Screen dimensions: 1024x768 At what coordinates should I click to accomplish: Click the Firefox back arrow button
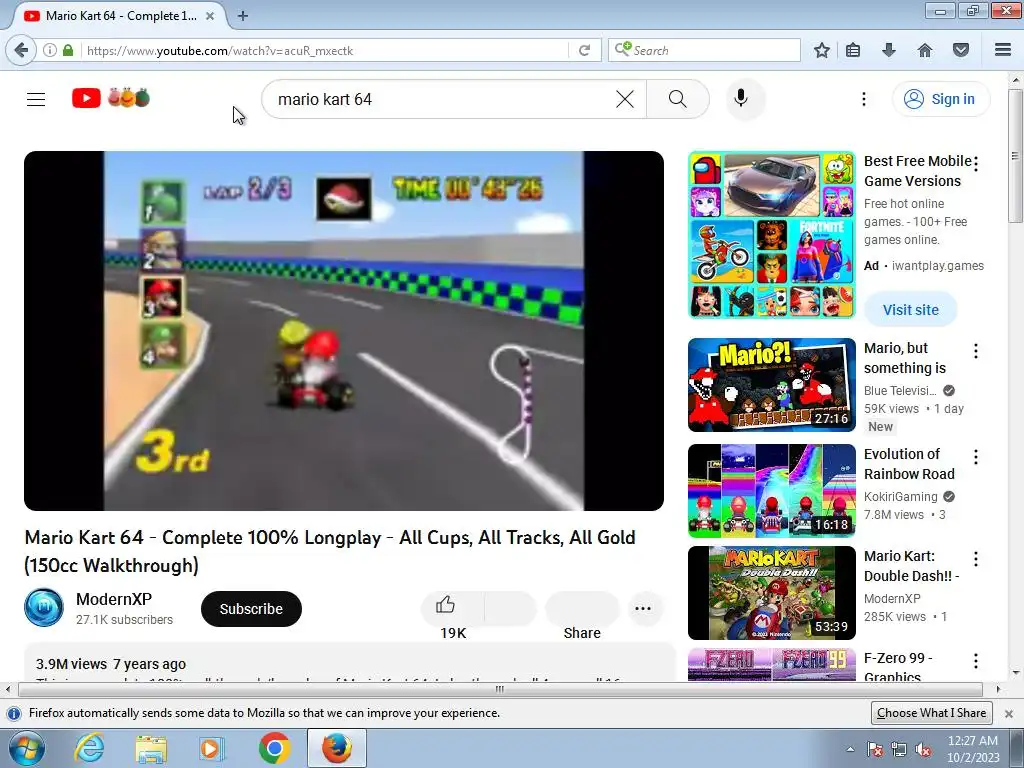22,50
